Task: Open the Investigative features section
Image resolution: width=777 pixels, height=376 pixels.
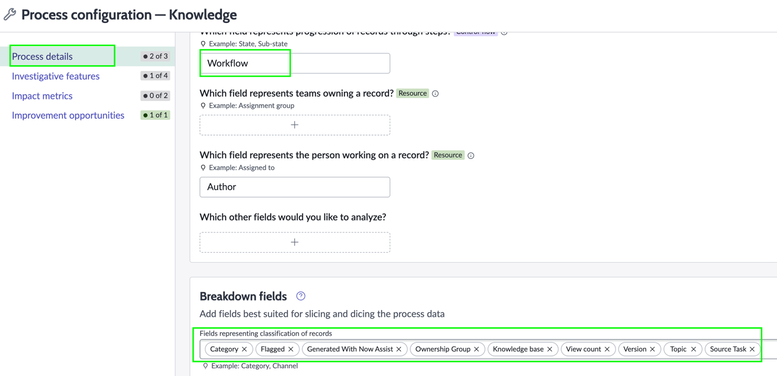Action: click(56, 76)
